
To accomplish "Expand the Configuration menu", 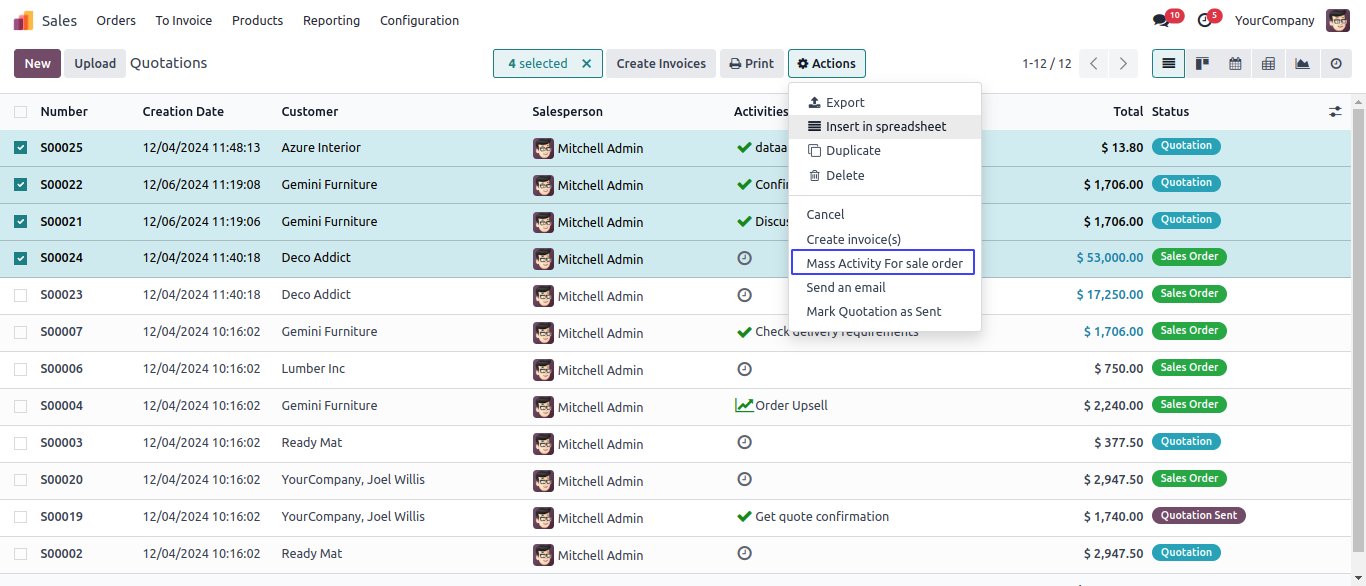I will click(419, 21).
